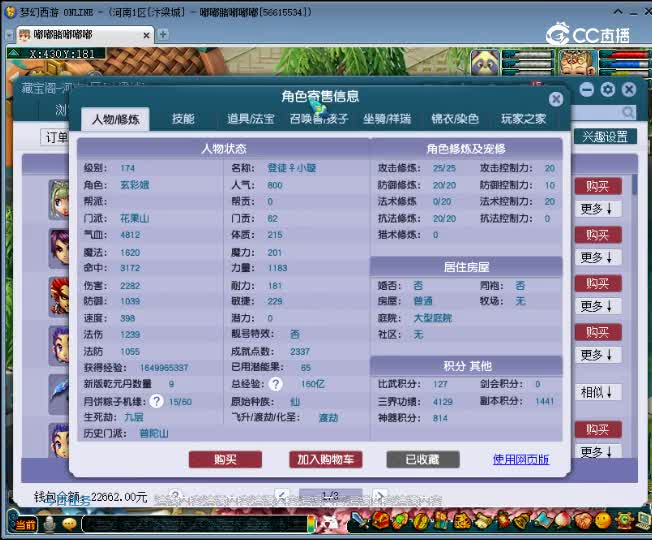Screen dimensions: 652x540
Task: Open the 使用网页版 link
Action: [521, 459]
